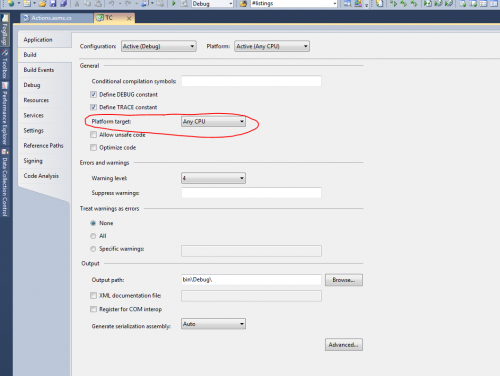500x376 pixels.
Task: Open the Debug solution configuration combo
Action: (212, 3)
